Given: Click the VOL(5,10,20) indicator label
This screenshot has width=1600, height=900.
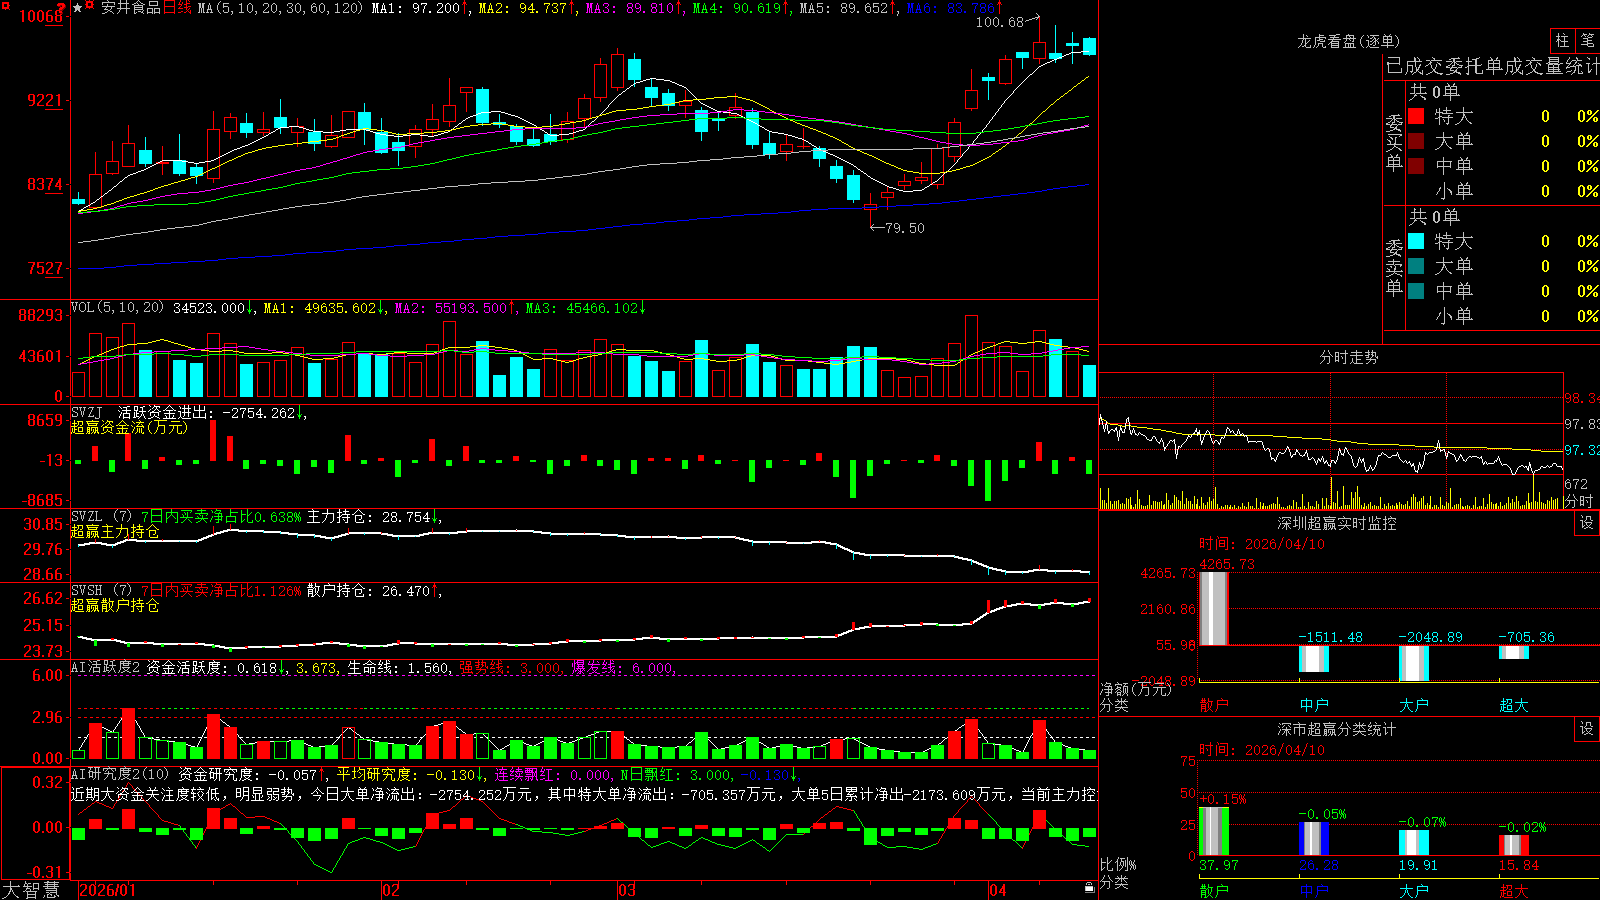Looking at the screenshot, I should point(117,307).
